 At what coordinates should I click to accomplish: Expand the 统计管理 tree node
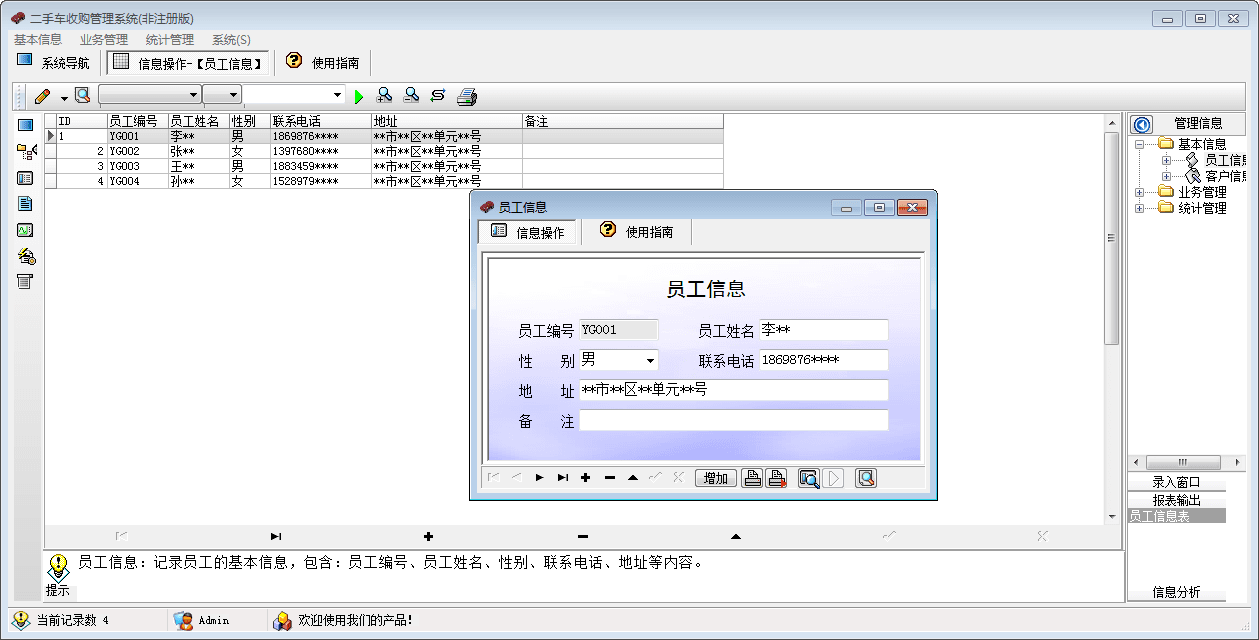1140,208
